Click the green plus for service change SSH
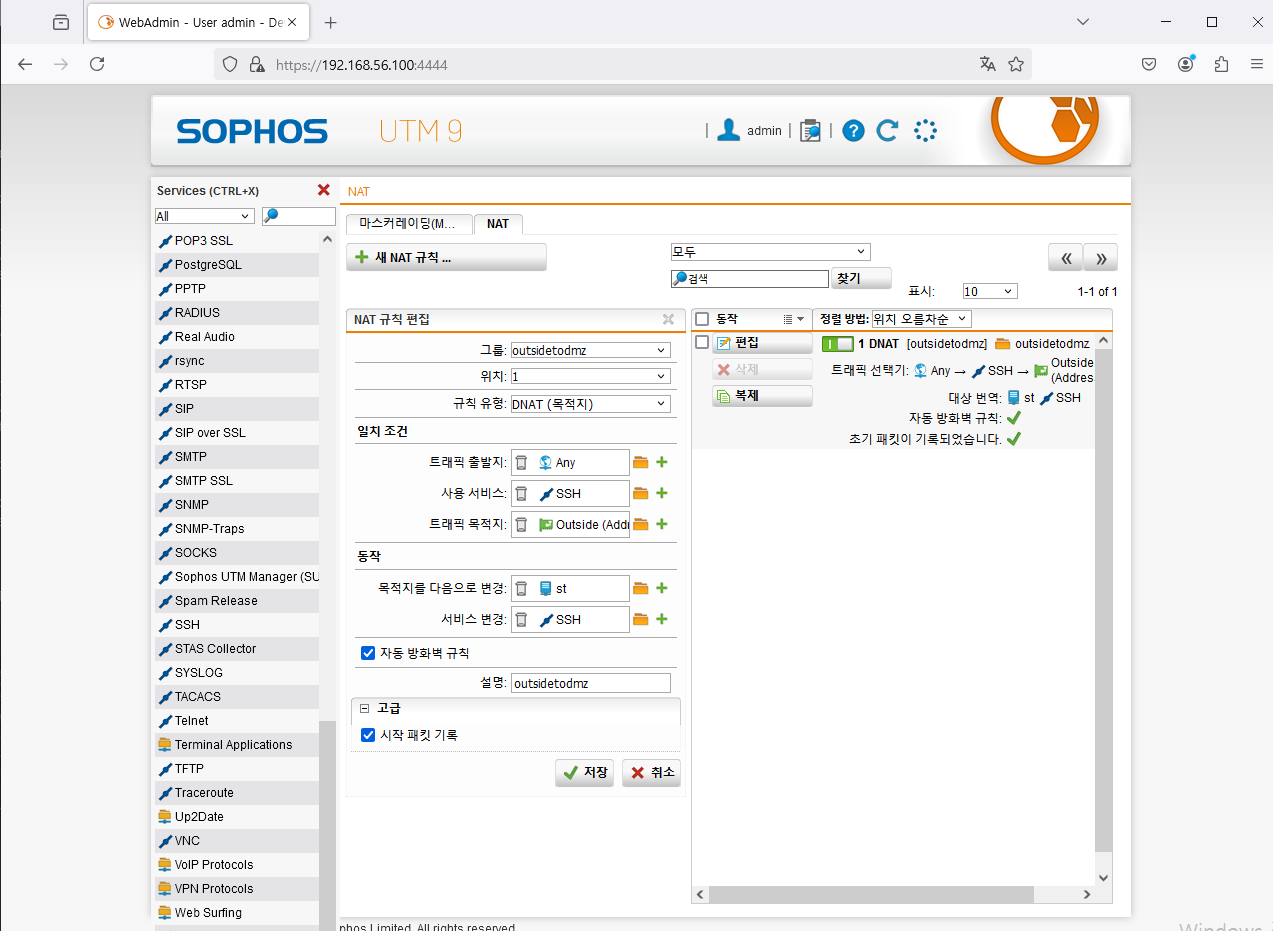The height and width of the screenshot is (931, 1273). pos(662,619)
